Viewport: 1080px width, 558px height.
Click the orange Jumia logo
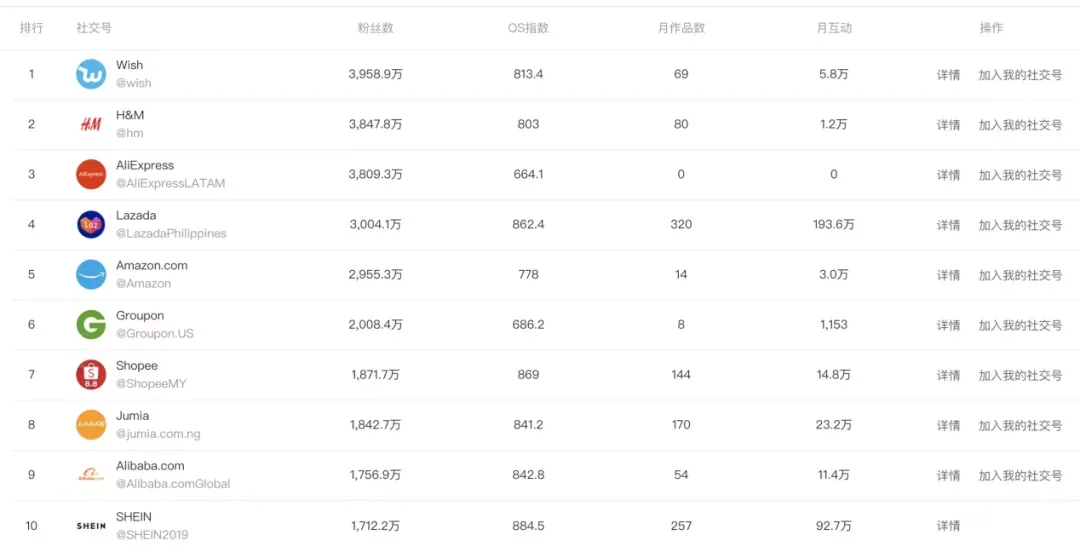coord(91,424)
